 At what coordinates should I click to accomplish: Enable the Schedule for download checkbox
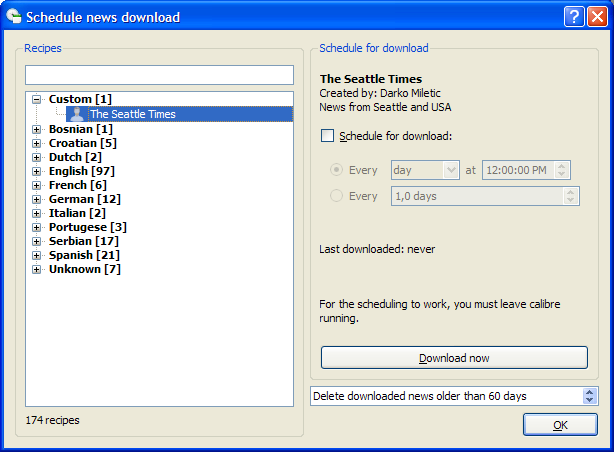[x=327, y=136]
